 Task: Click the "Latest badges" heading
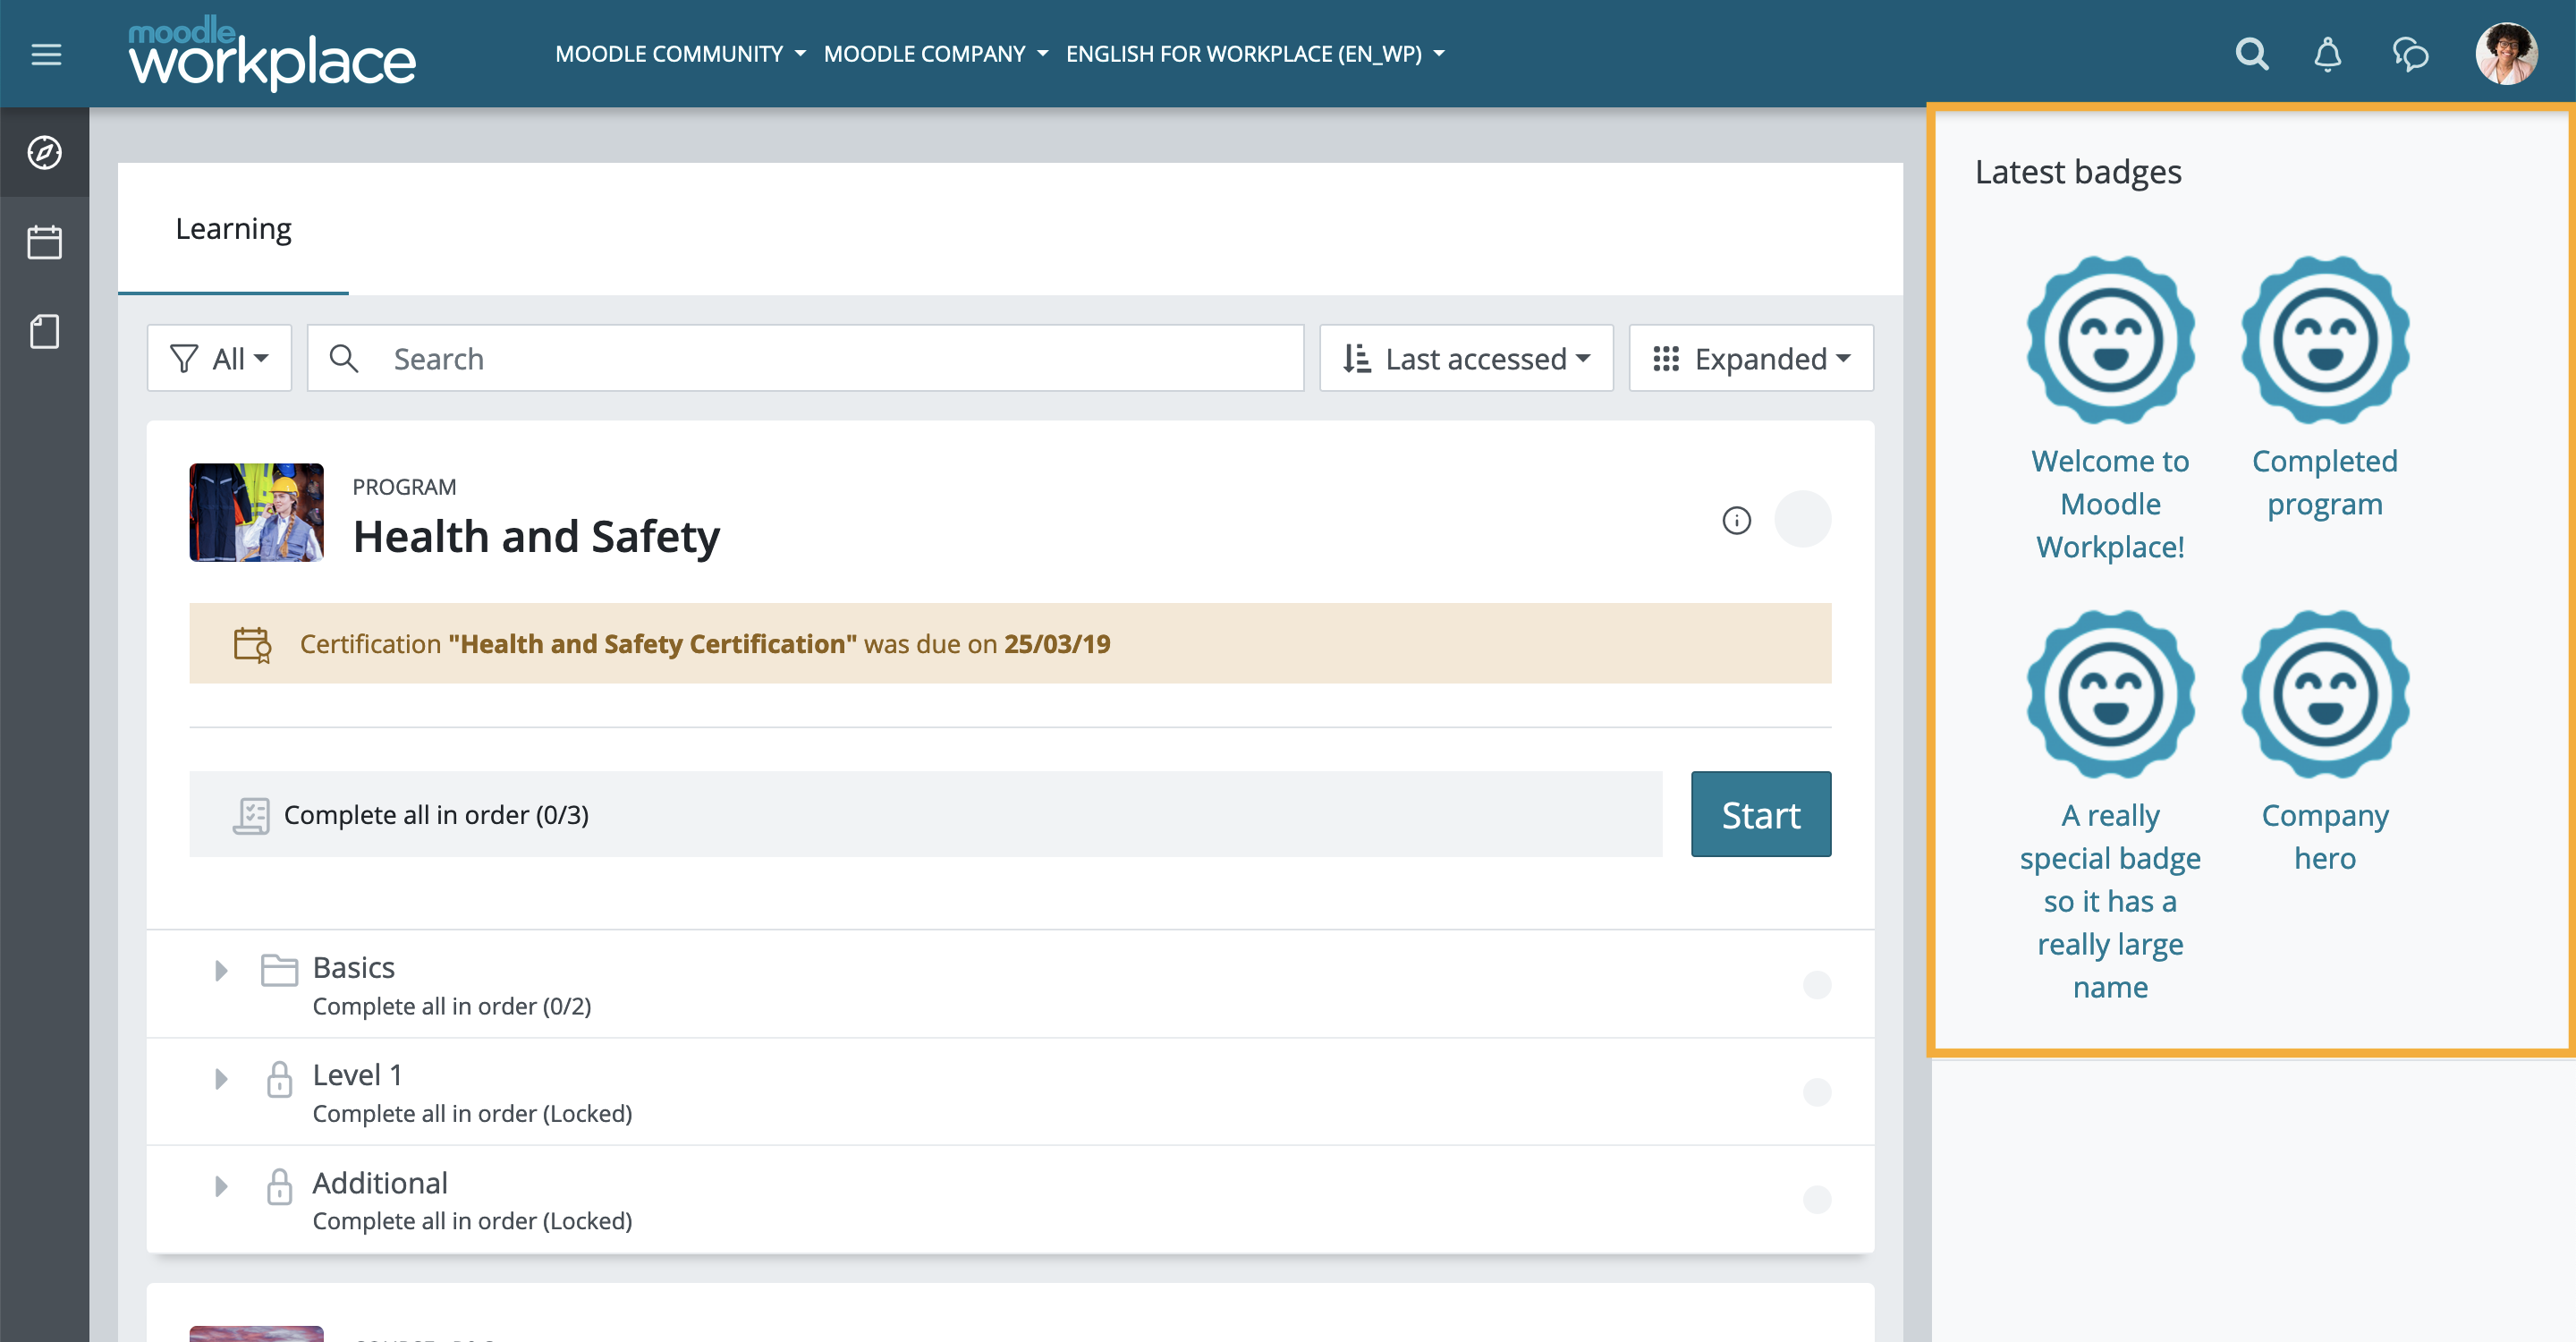click(2078, 172)
